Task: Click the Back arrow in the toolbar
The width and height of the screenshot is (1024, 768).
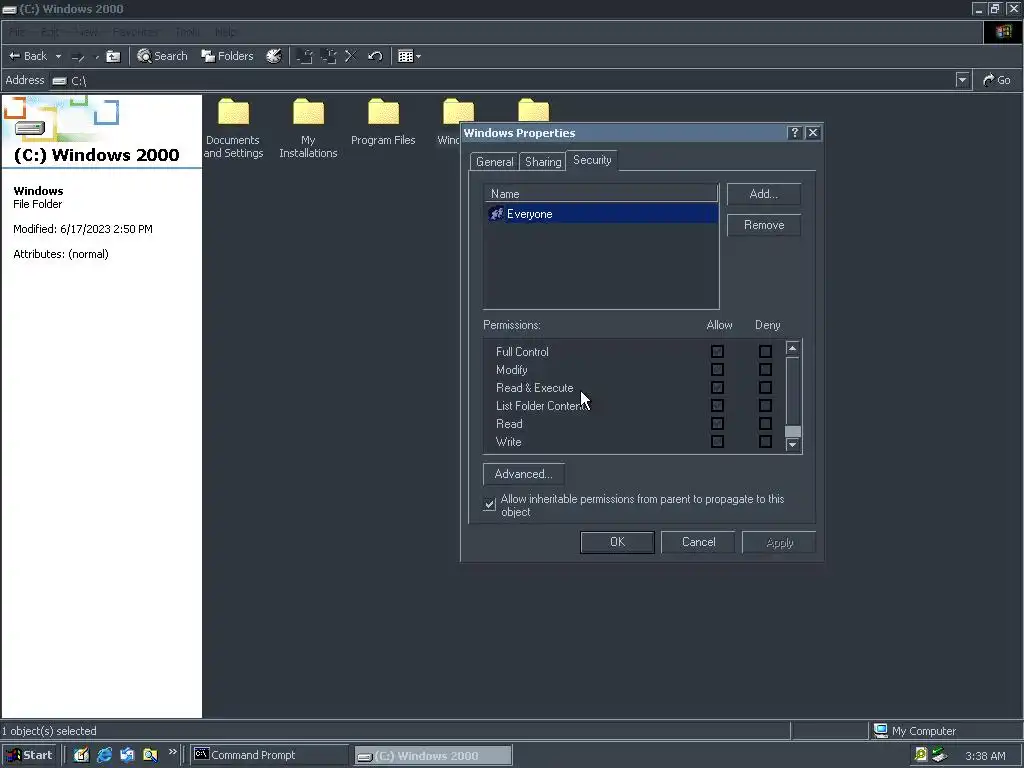Action: 27,56
